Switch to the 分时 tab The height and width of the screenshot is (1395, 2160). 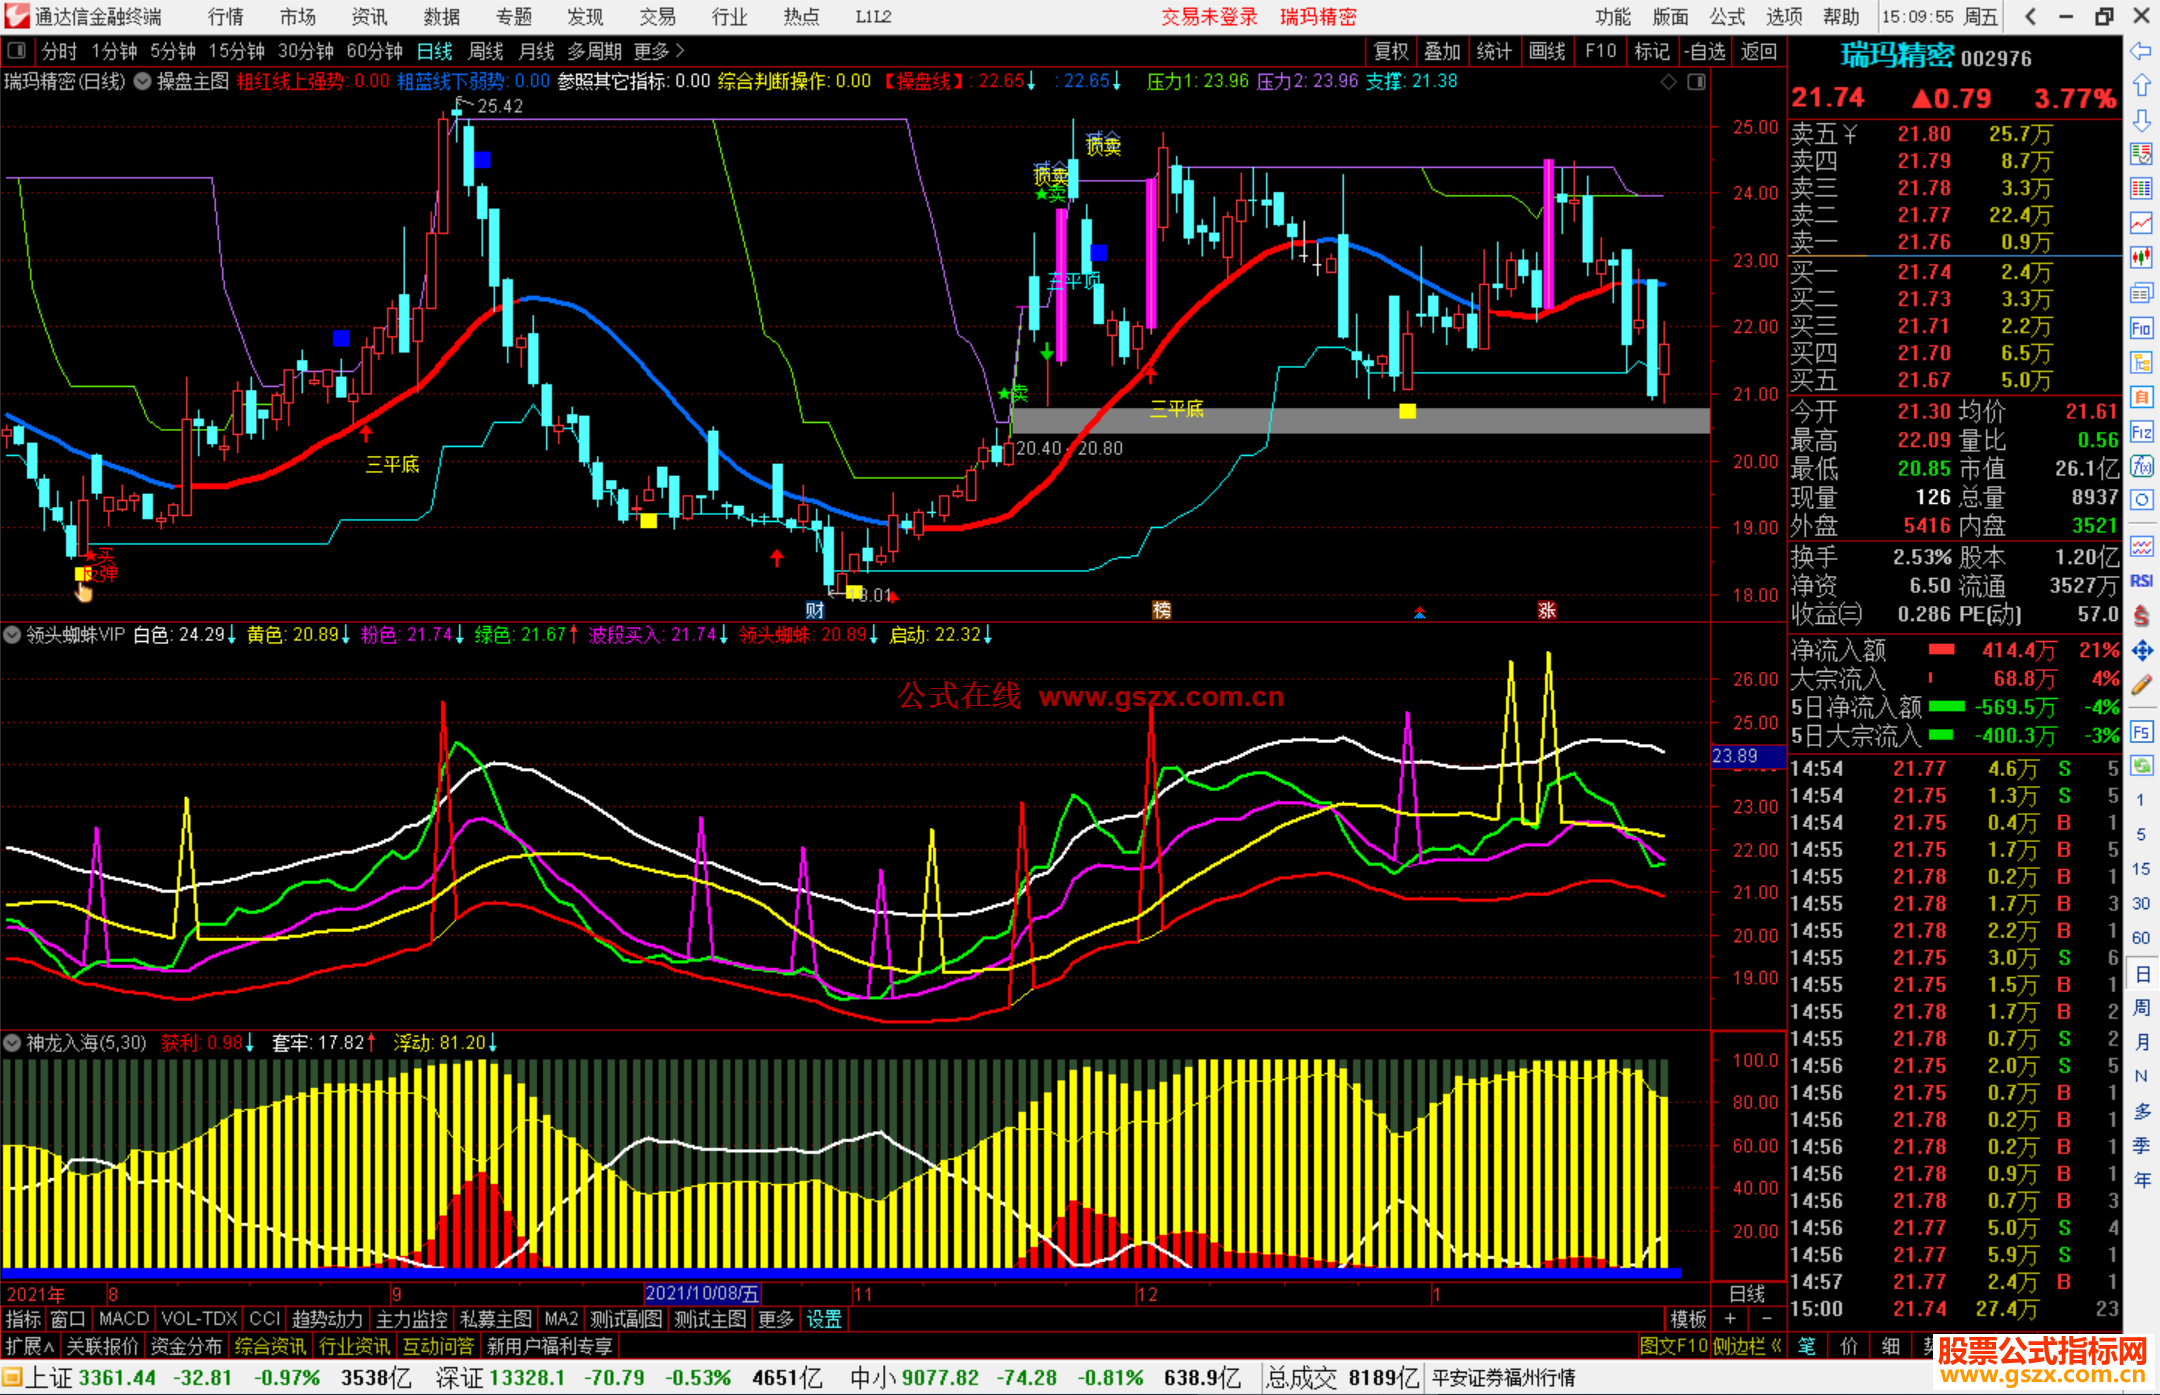click(59, 51)
